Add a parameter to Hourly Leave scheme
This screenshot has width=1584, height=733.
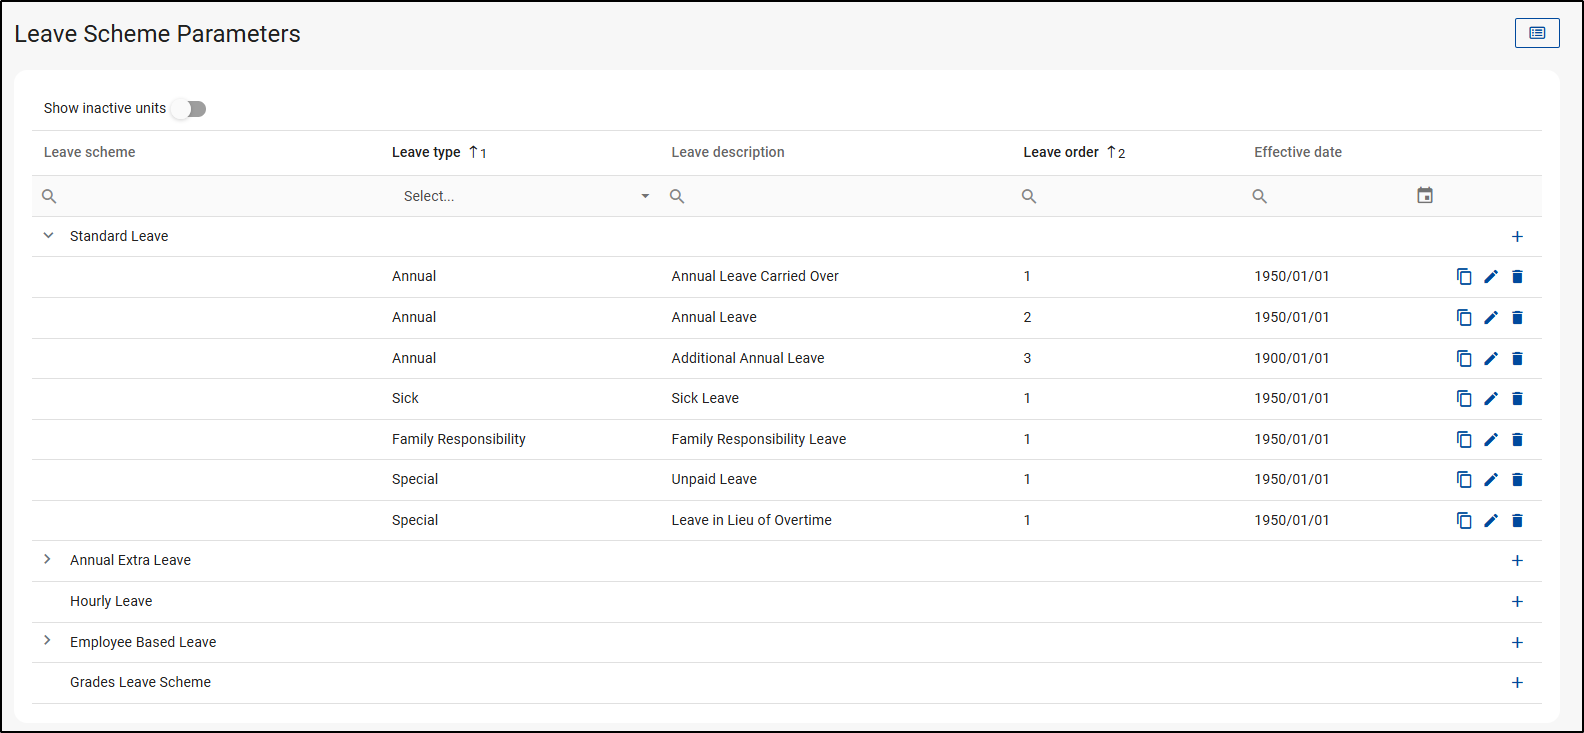(1517, 602)
